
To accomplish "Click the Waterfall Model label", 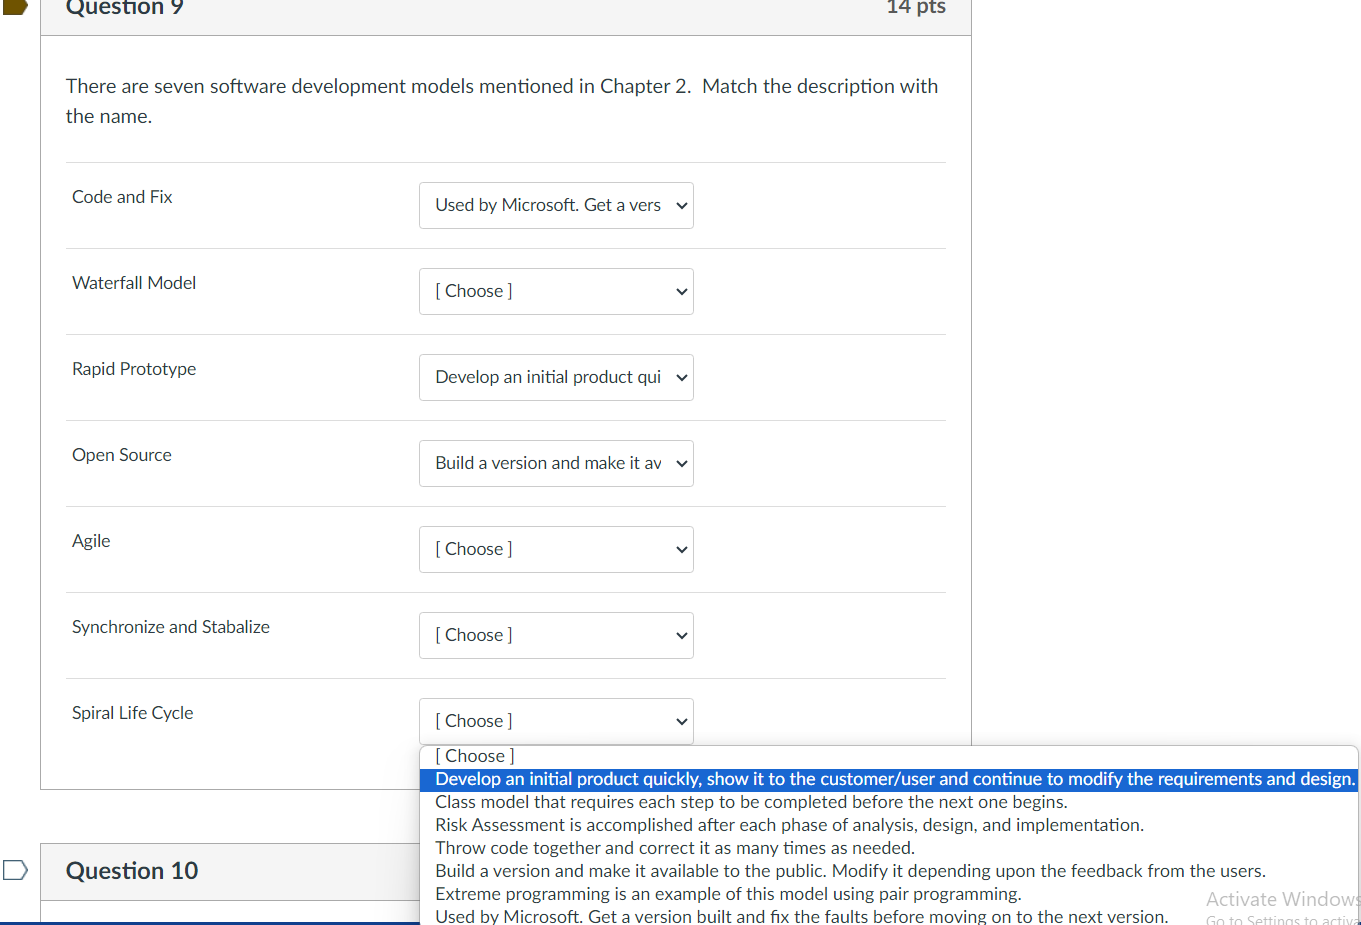I will (134, 283).
